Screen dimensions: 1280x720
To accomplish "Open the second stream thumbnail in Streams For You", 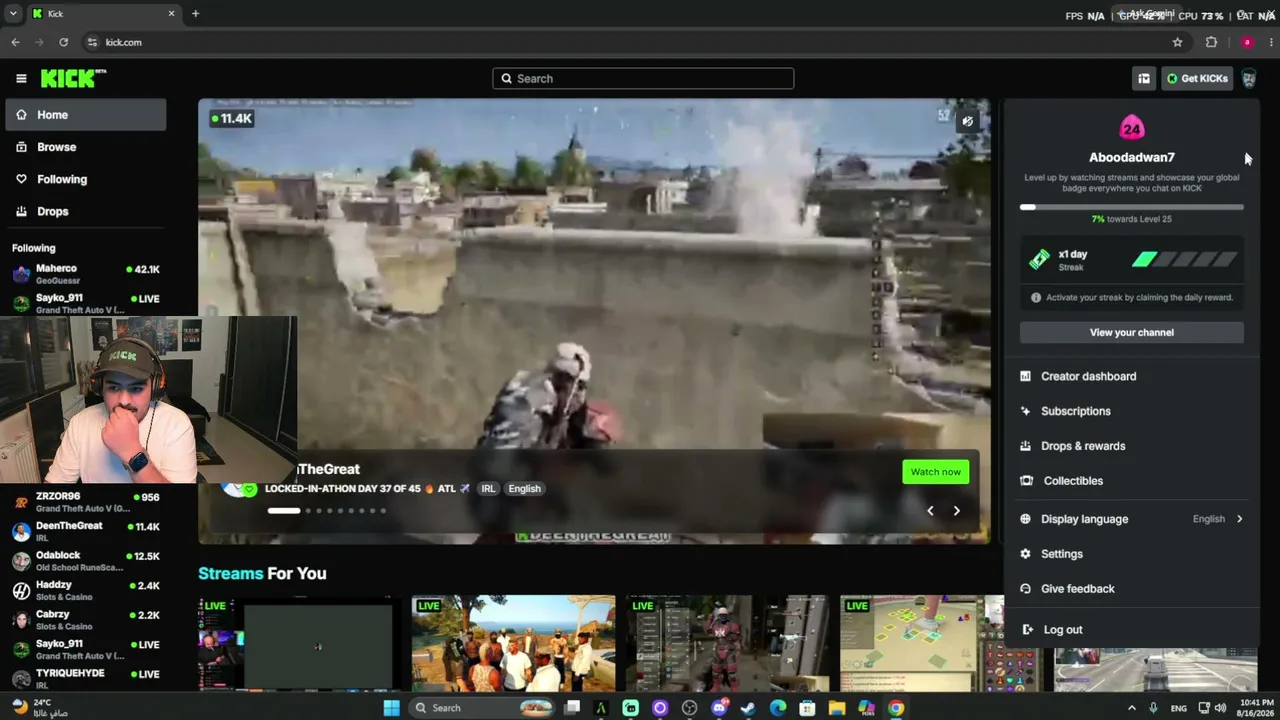I will [513, 643].
